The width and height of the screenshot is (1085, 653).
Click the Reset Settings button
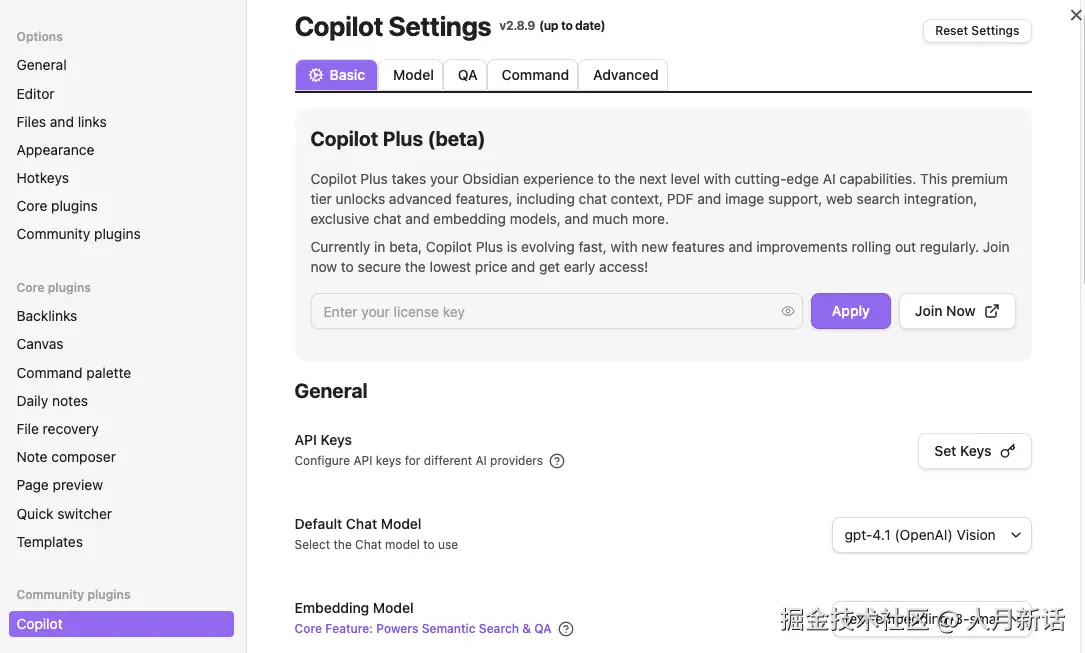pyautogui.click(x=977, y=30)
